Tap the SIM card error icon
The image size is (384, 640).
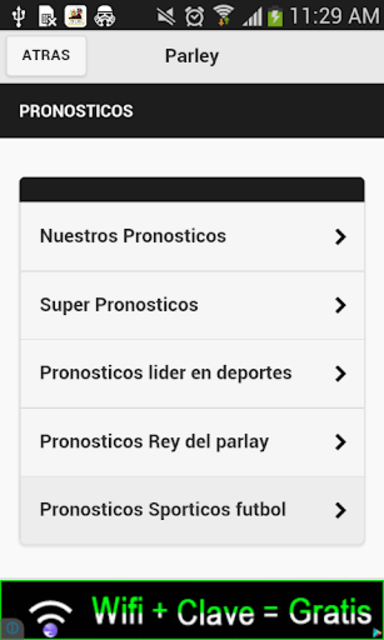(x=47, y=17)
